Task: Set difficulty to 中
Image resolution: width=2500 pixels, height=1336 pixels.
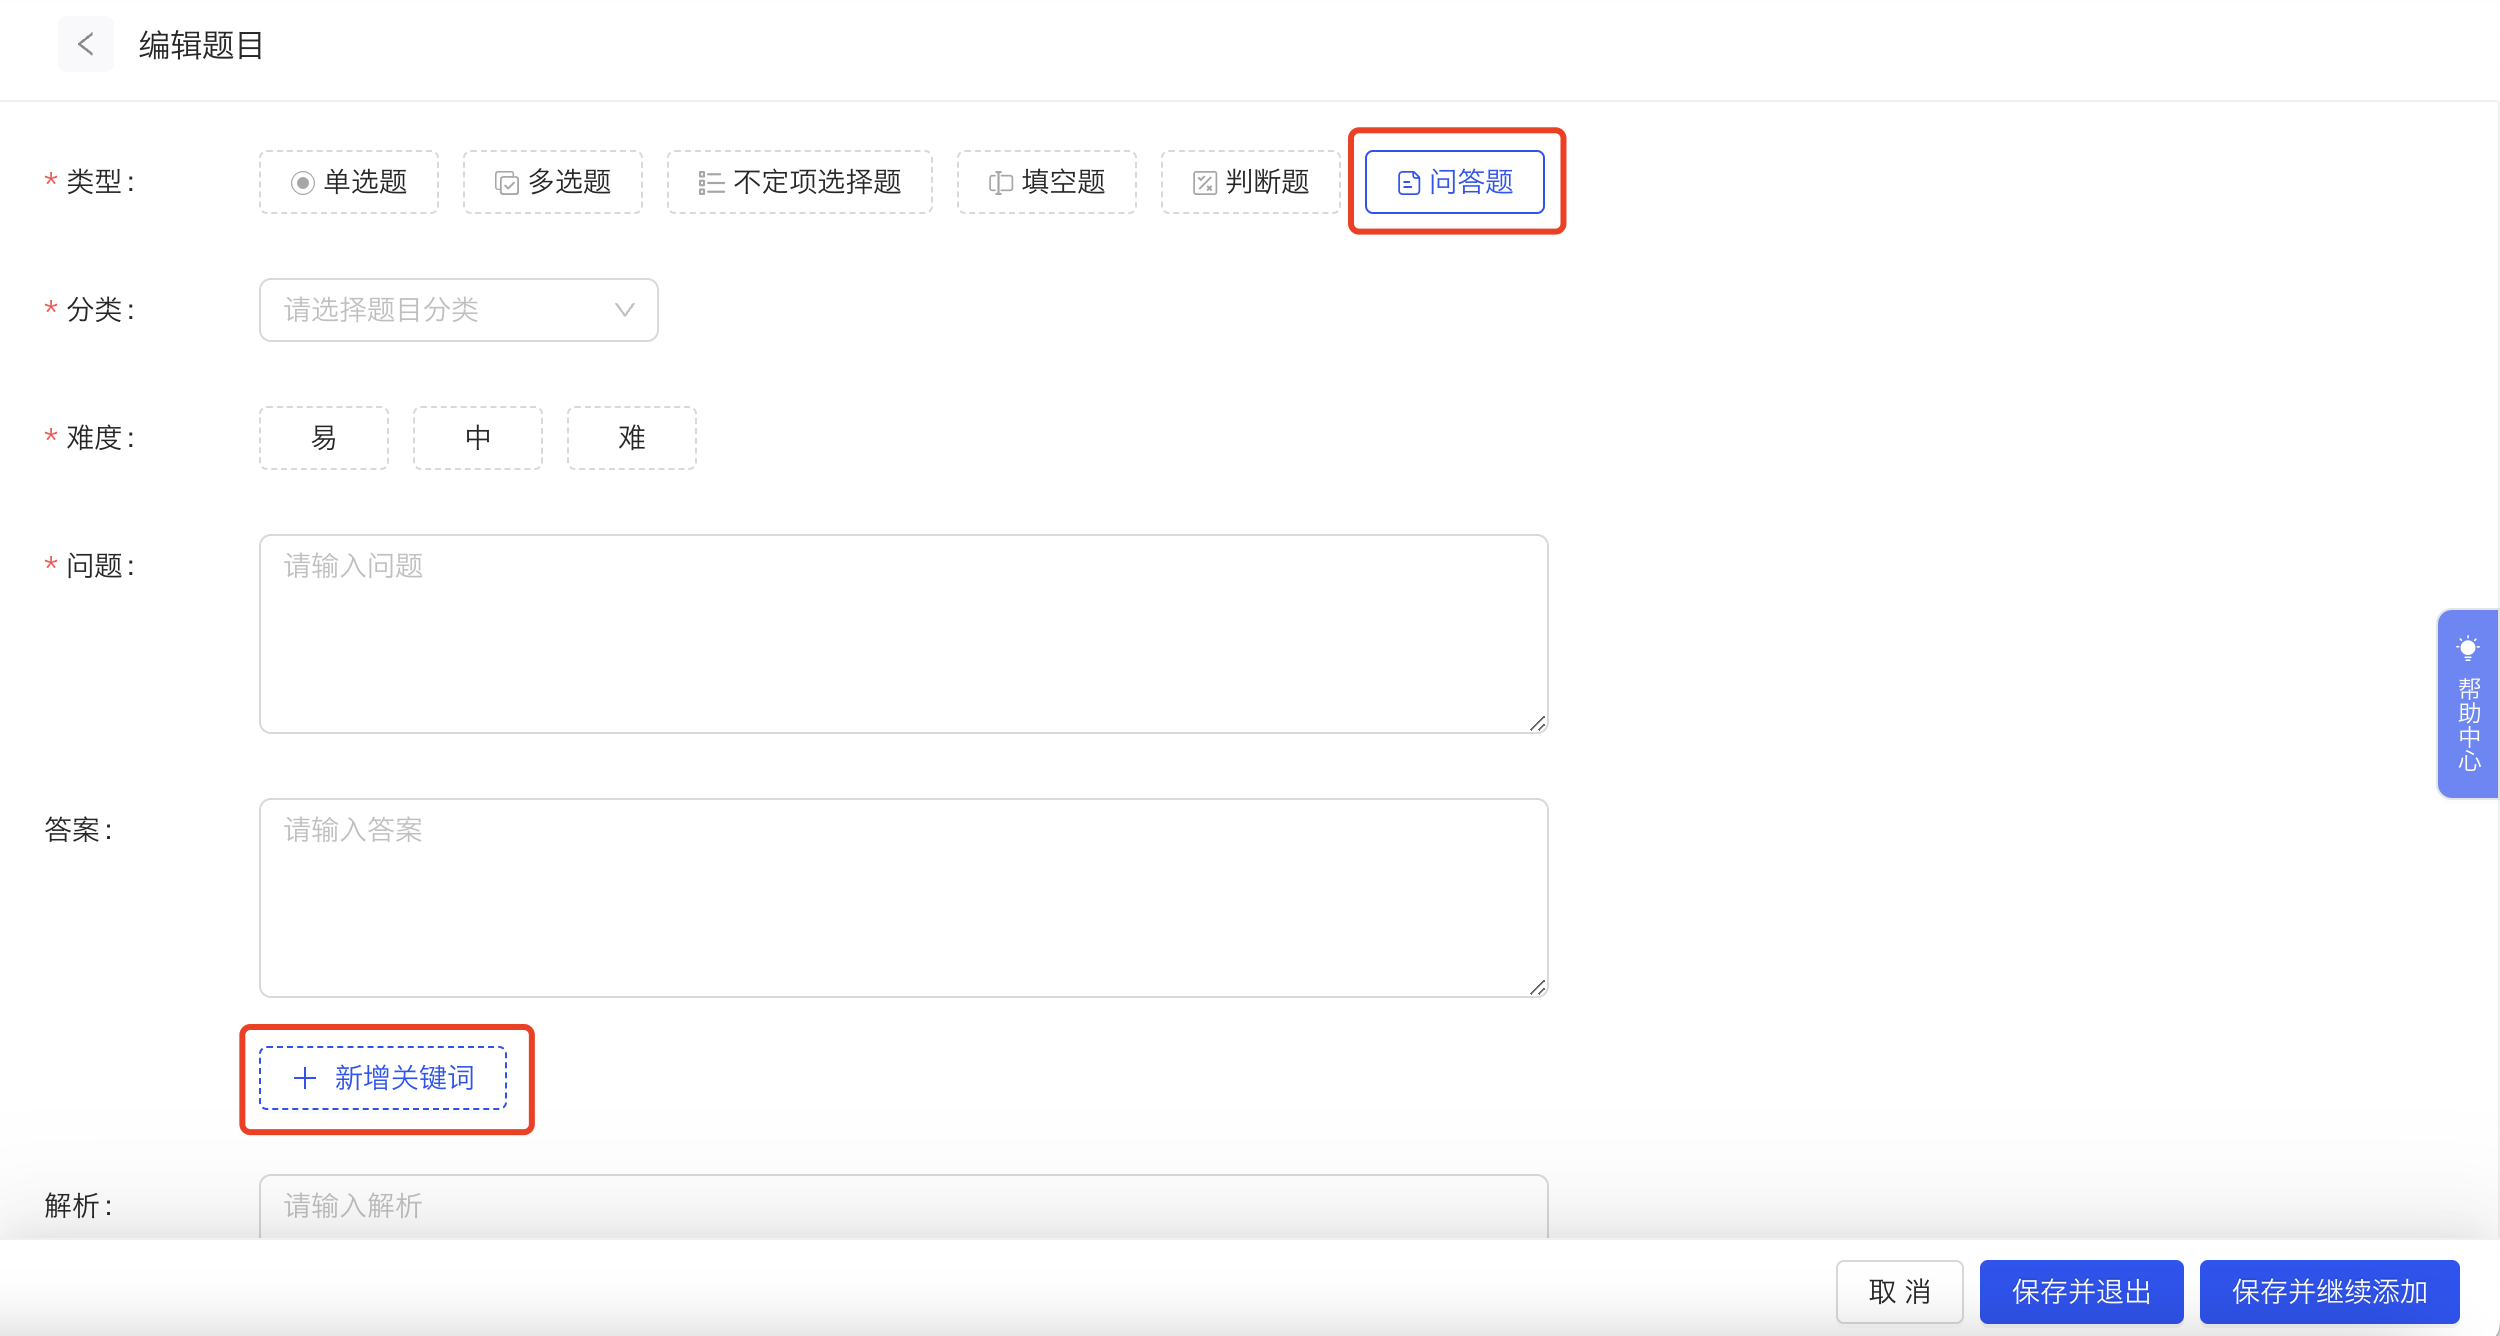Action: coord(478,438)
